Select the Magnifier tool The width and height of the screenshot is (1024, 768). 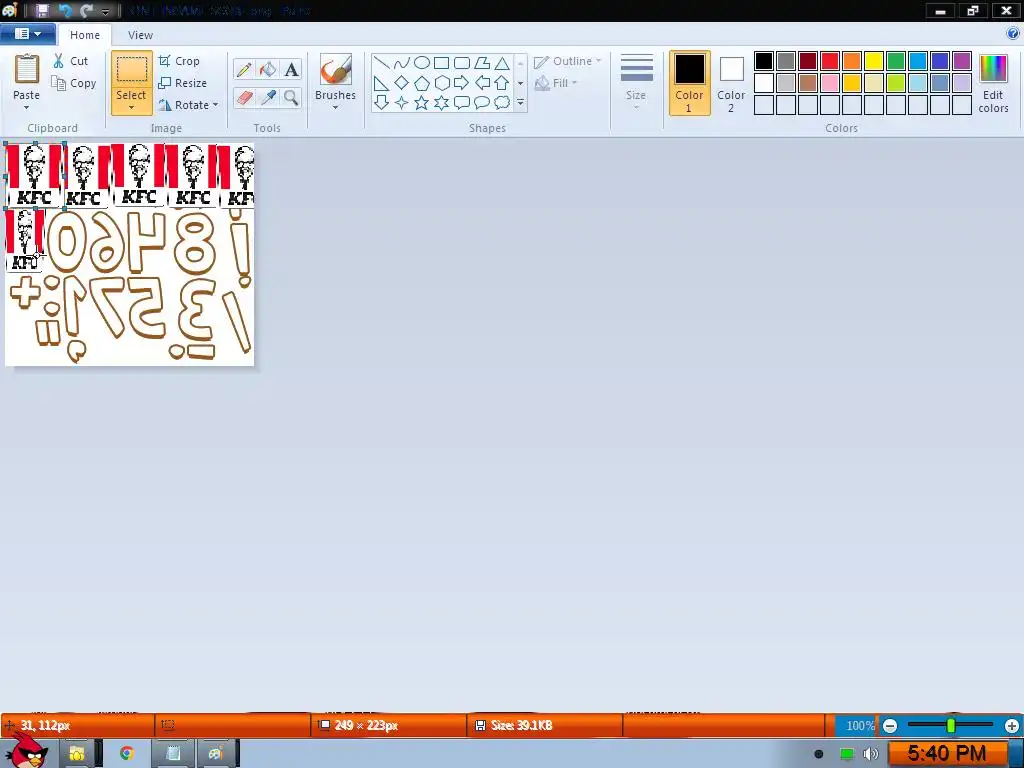(291, 98)
